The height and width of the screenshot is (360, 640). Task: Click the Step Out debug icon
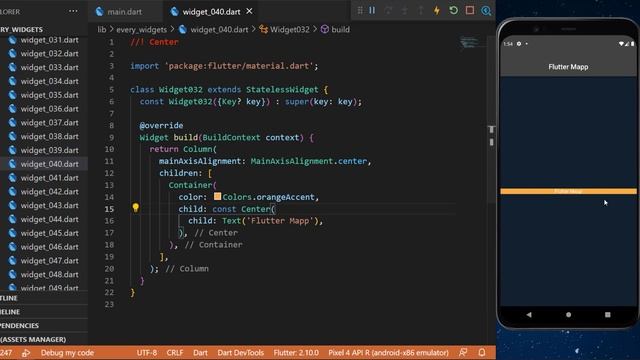(x=421, y=11)
